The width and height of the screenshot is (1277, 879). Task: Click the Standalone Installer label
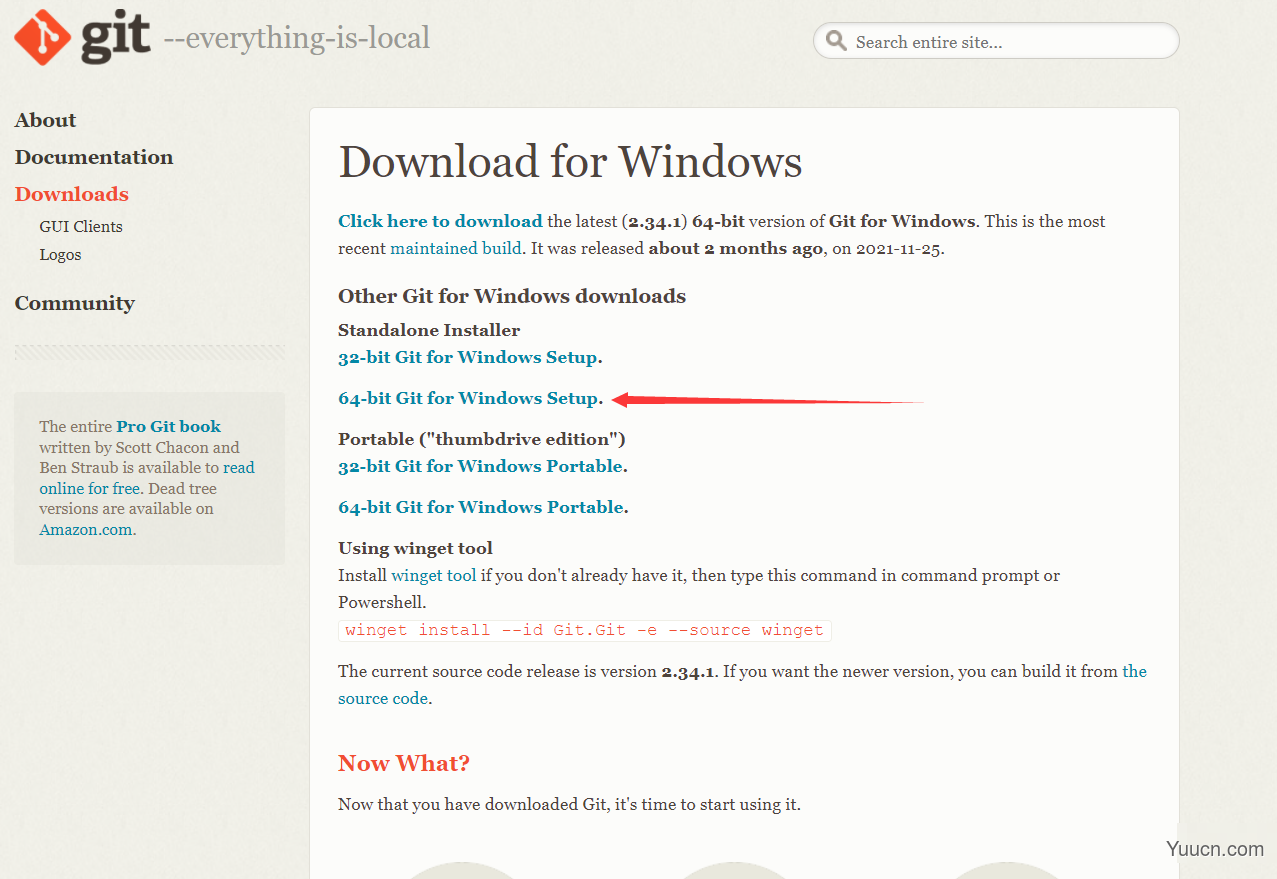point(429,330)
